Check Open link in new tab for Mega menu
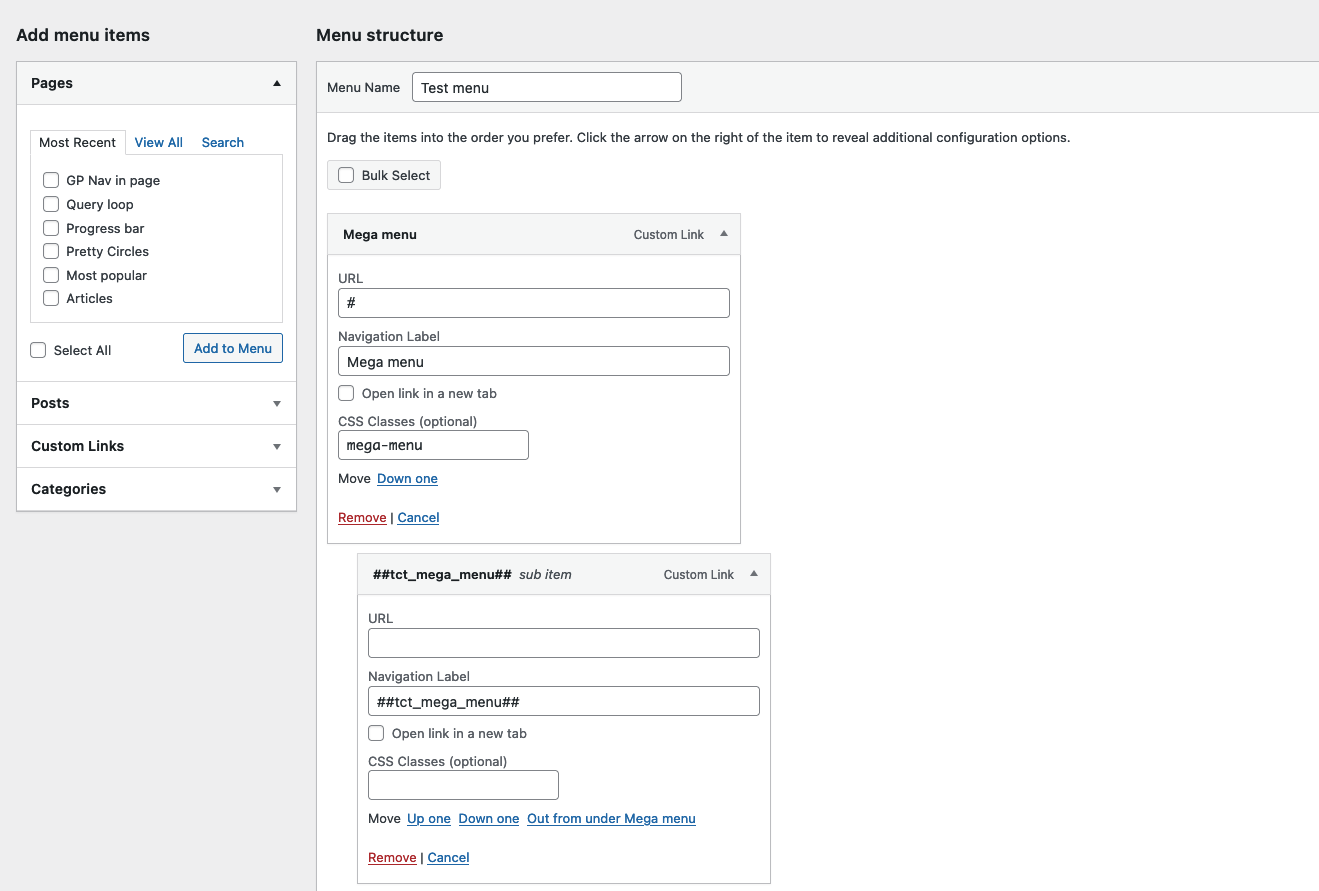 pos(345,393)
